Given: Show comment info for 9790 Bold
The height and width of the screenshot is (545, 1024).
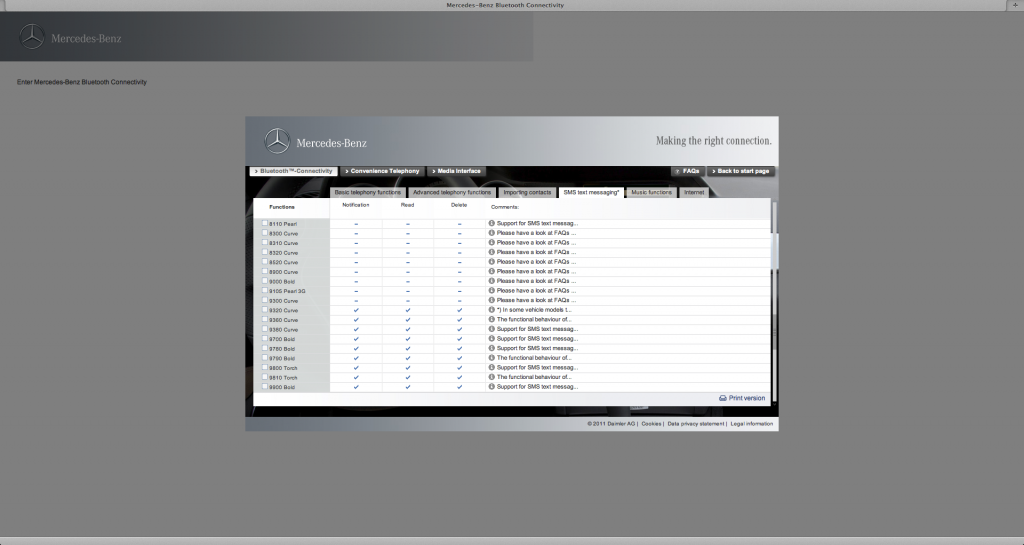Looking at the screenshot, I should coord(492,358).
